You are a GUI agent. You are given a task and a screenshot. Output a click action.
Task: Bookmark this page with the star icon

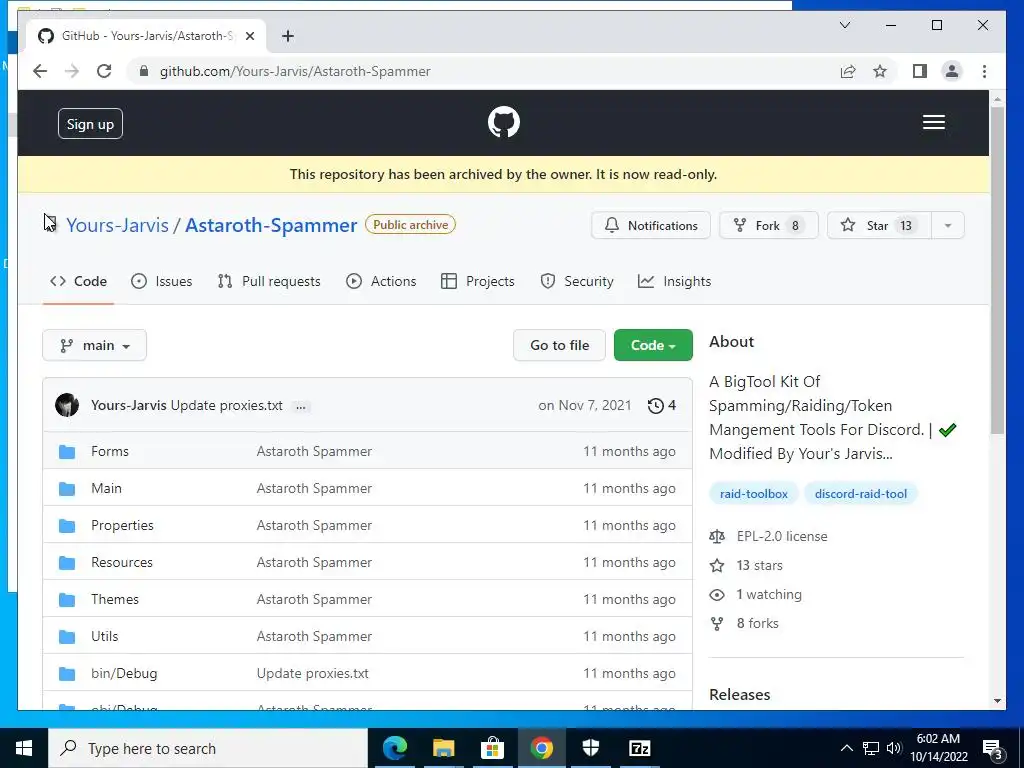pyautogui.click(x=880, y=71)
